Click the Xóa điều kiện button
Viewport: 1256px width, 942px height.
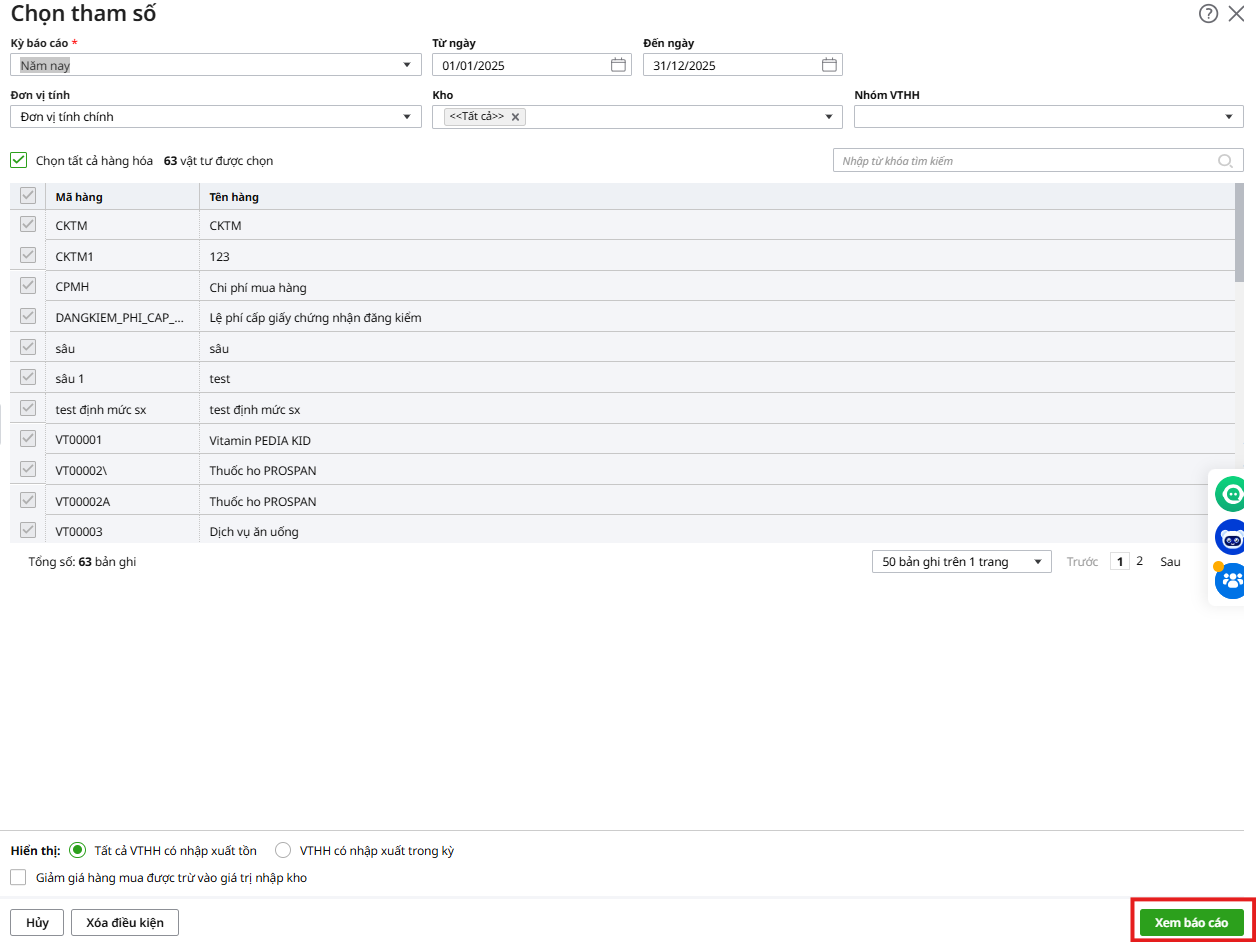(125, 922)
